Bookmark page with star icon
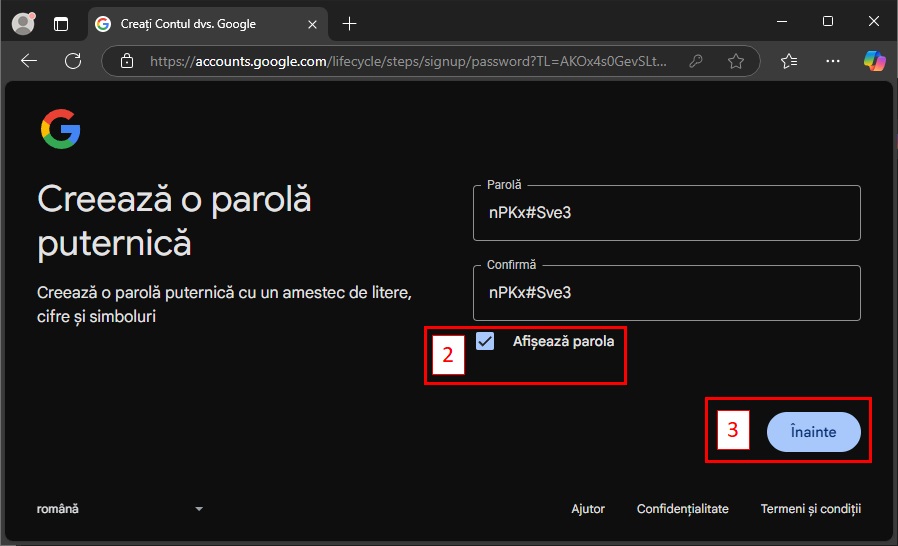The height and width of the screenshot is (546, 898). coord(736,61)
